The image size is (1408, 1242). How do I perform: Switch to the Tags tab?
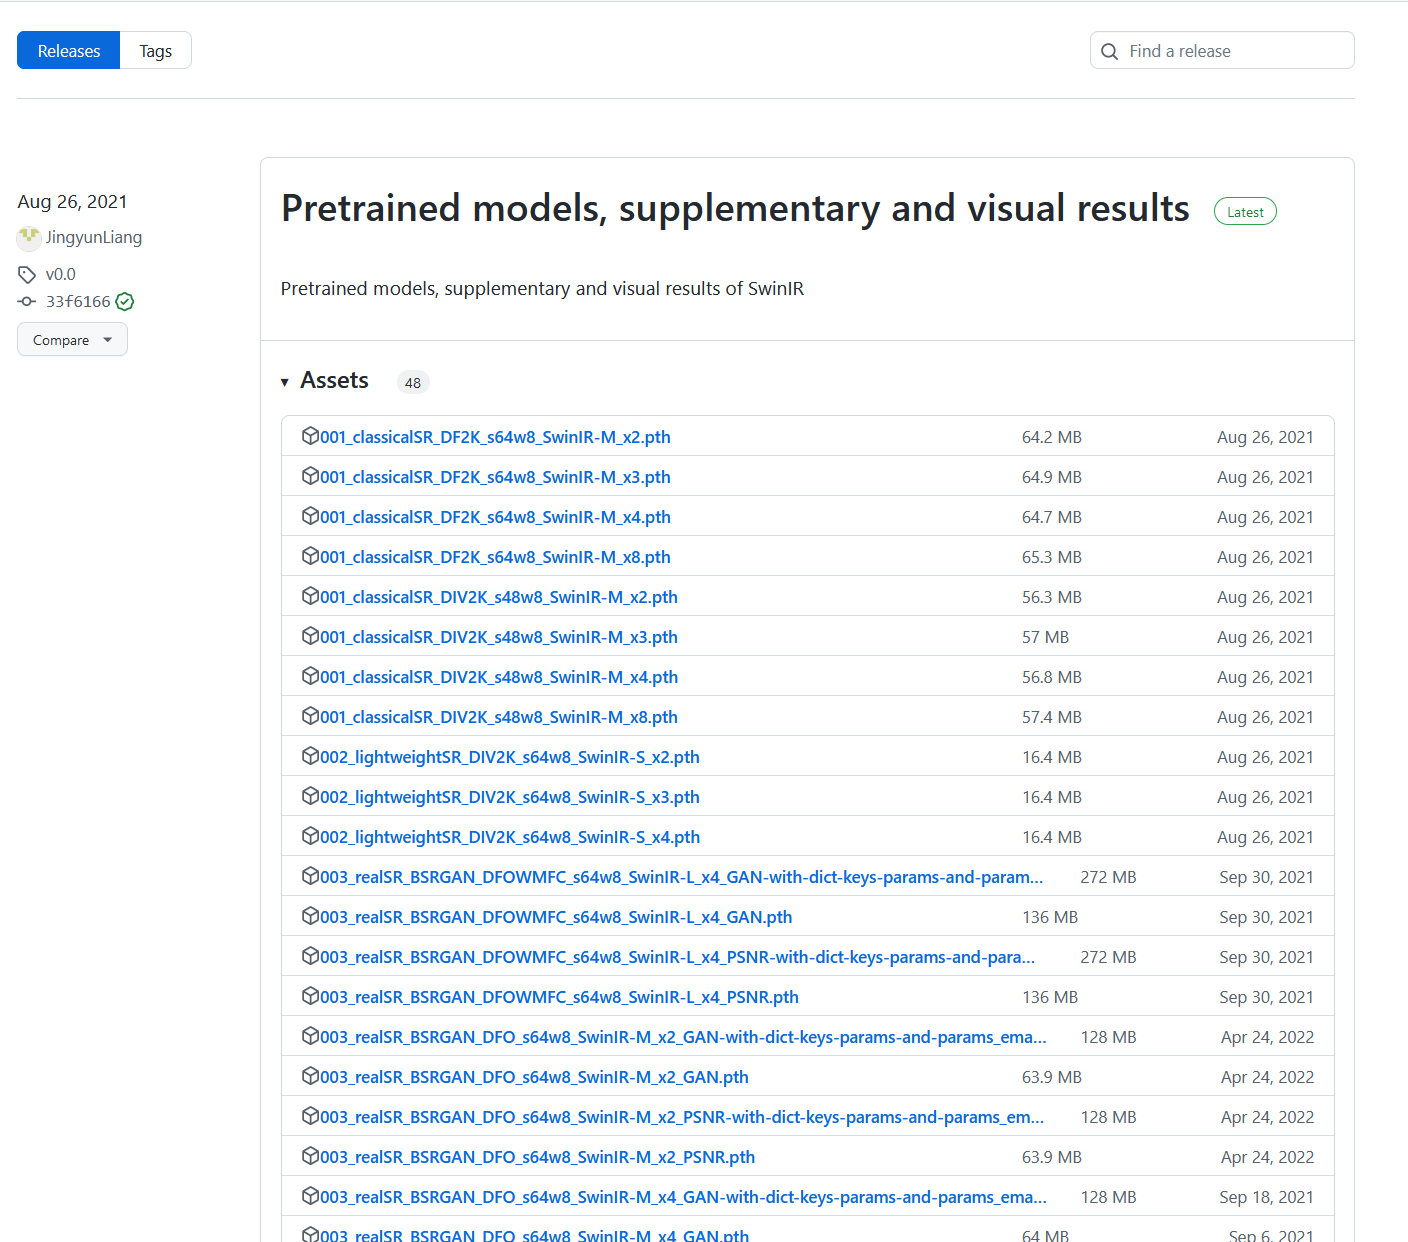coord(155,51)
